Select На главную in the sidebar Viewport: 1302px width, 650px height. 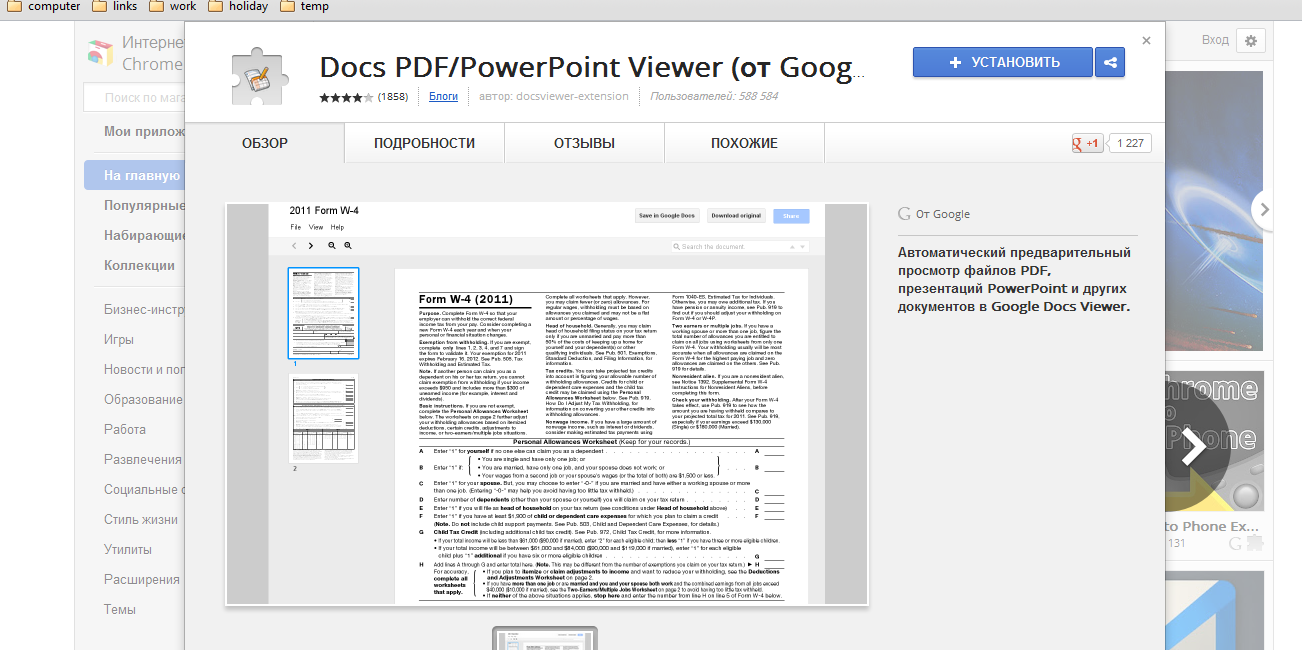tap(135, 175)
